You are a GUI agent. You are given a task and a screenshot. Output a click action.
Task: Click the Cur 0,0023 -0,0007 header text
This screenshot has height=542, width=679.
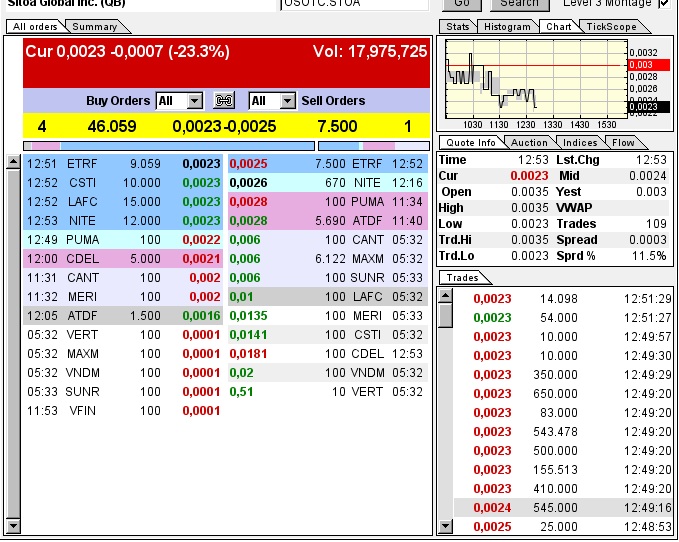point(127,52)
